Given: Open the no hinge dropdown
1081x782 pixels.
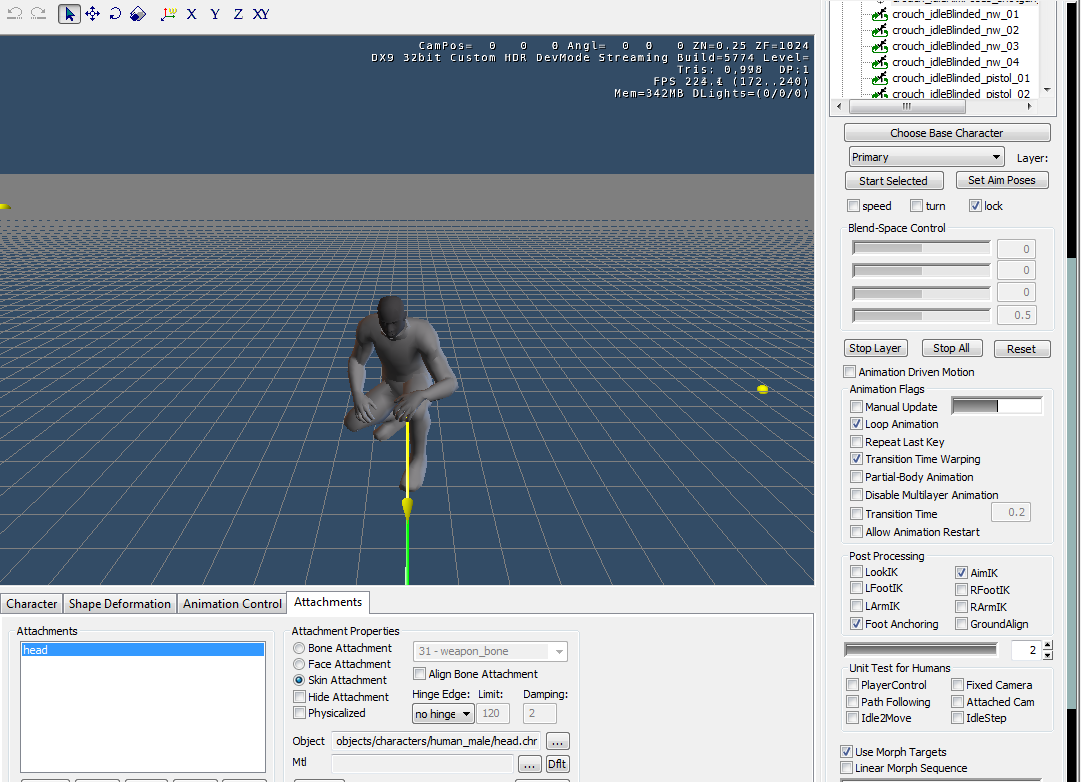Looking at the screenshot, I should click(443, 714).
